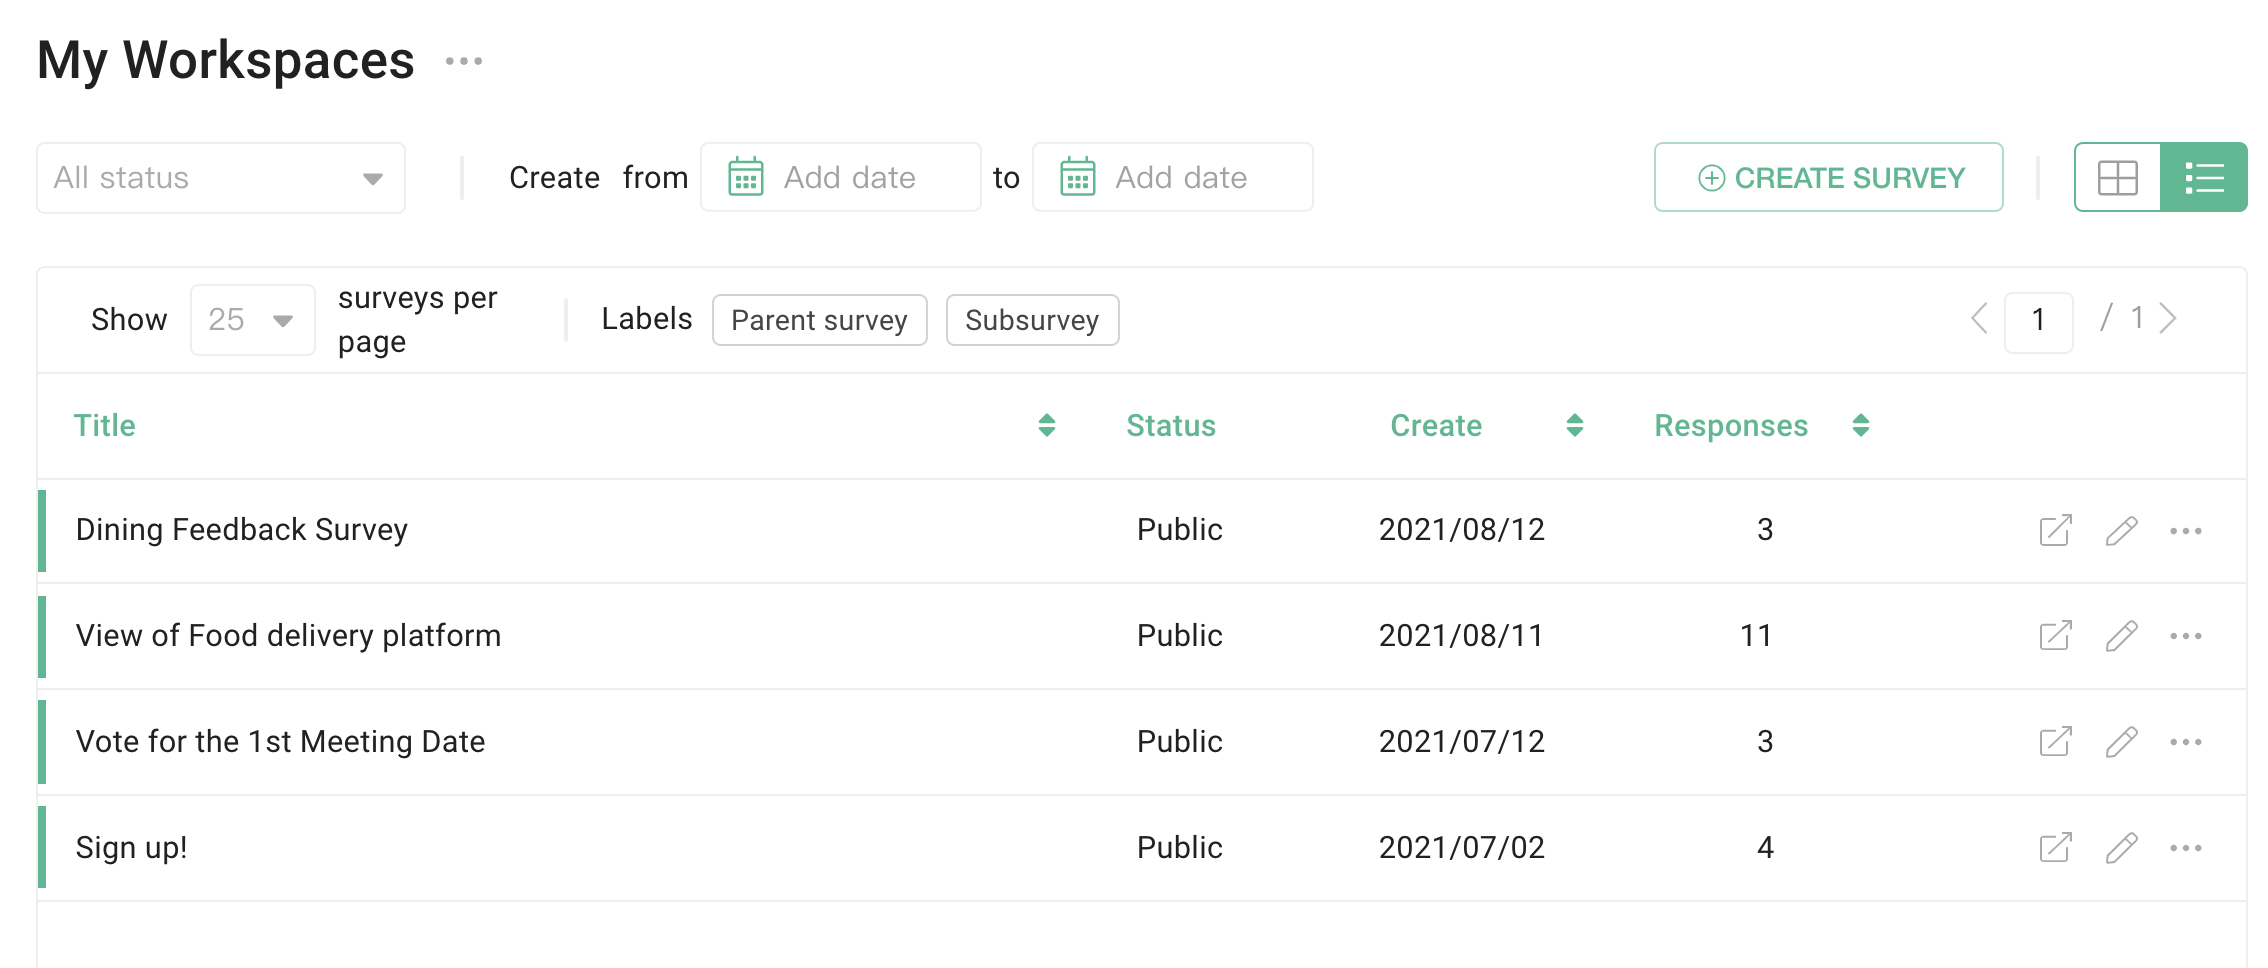Click the sort arrows beside Title
Screen dimensions: 2268x968
[1047, 425]
